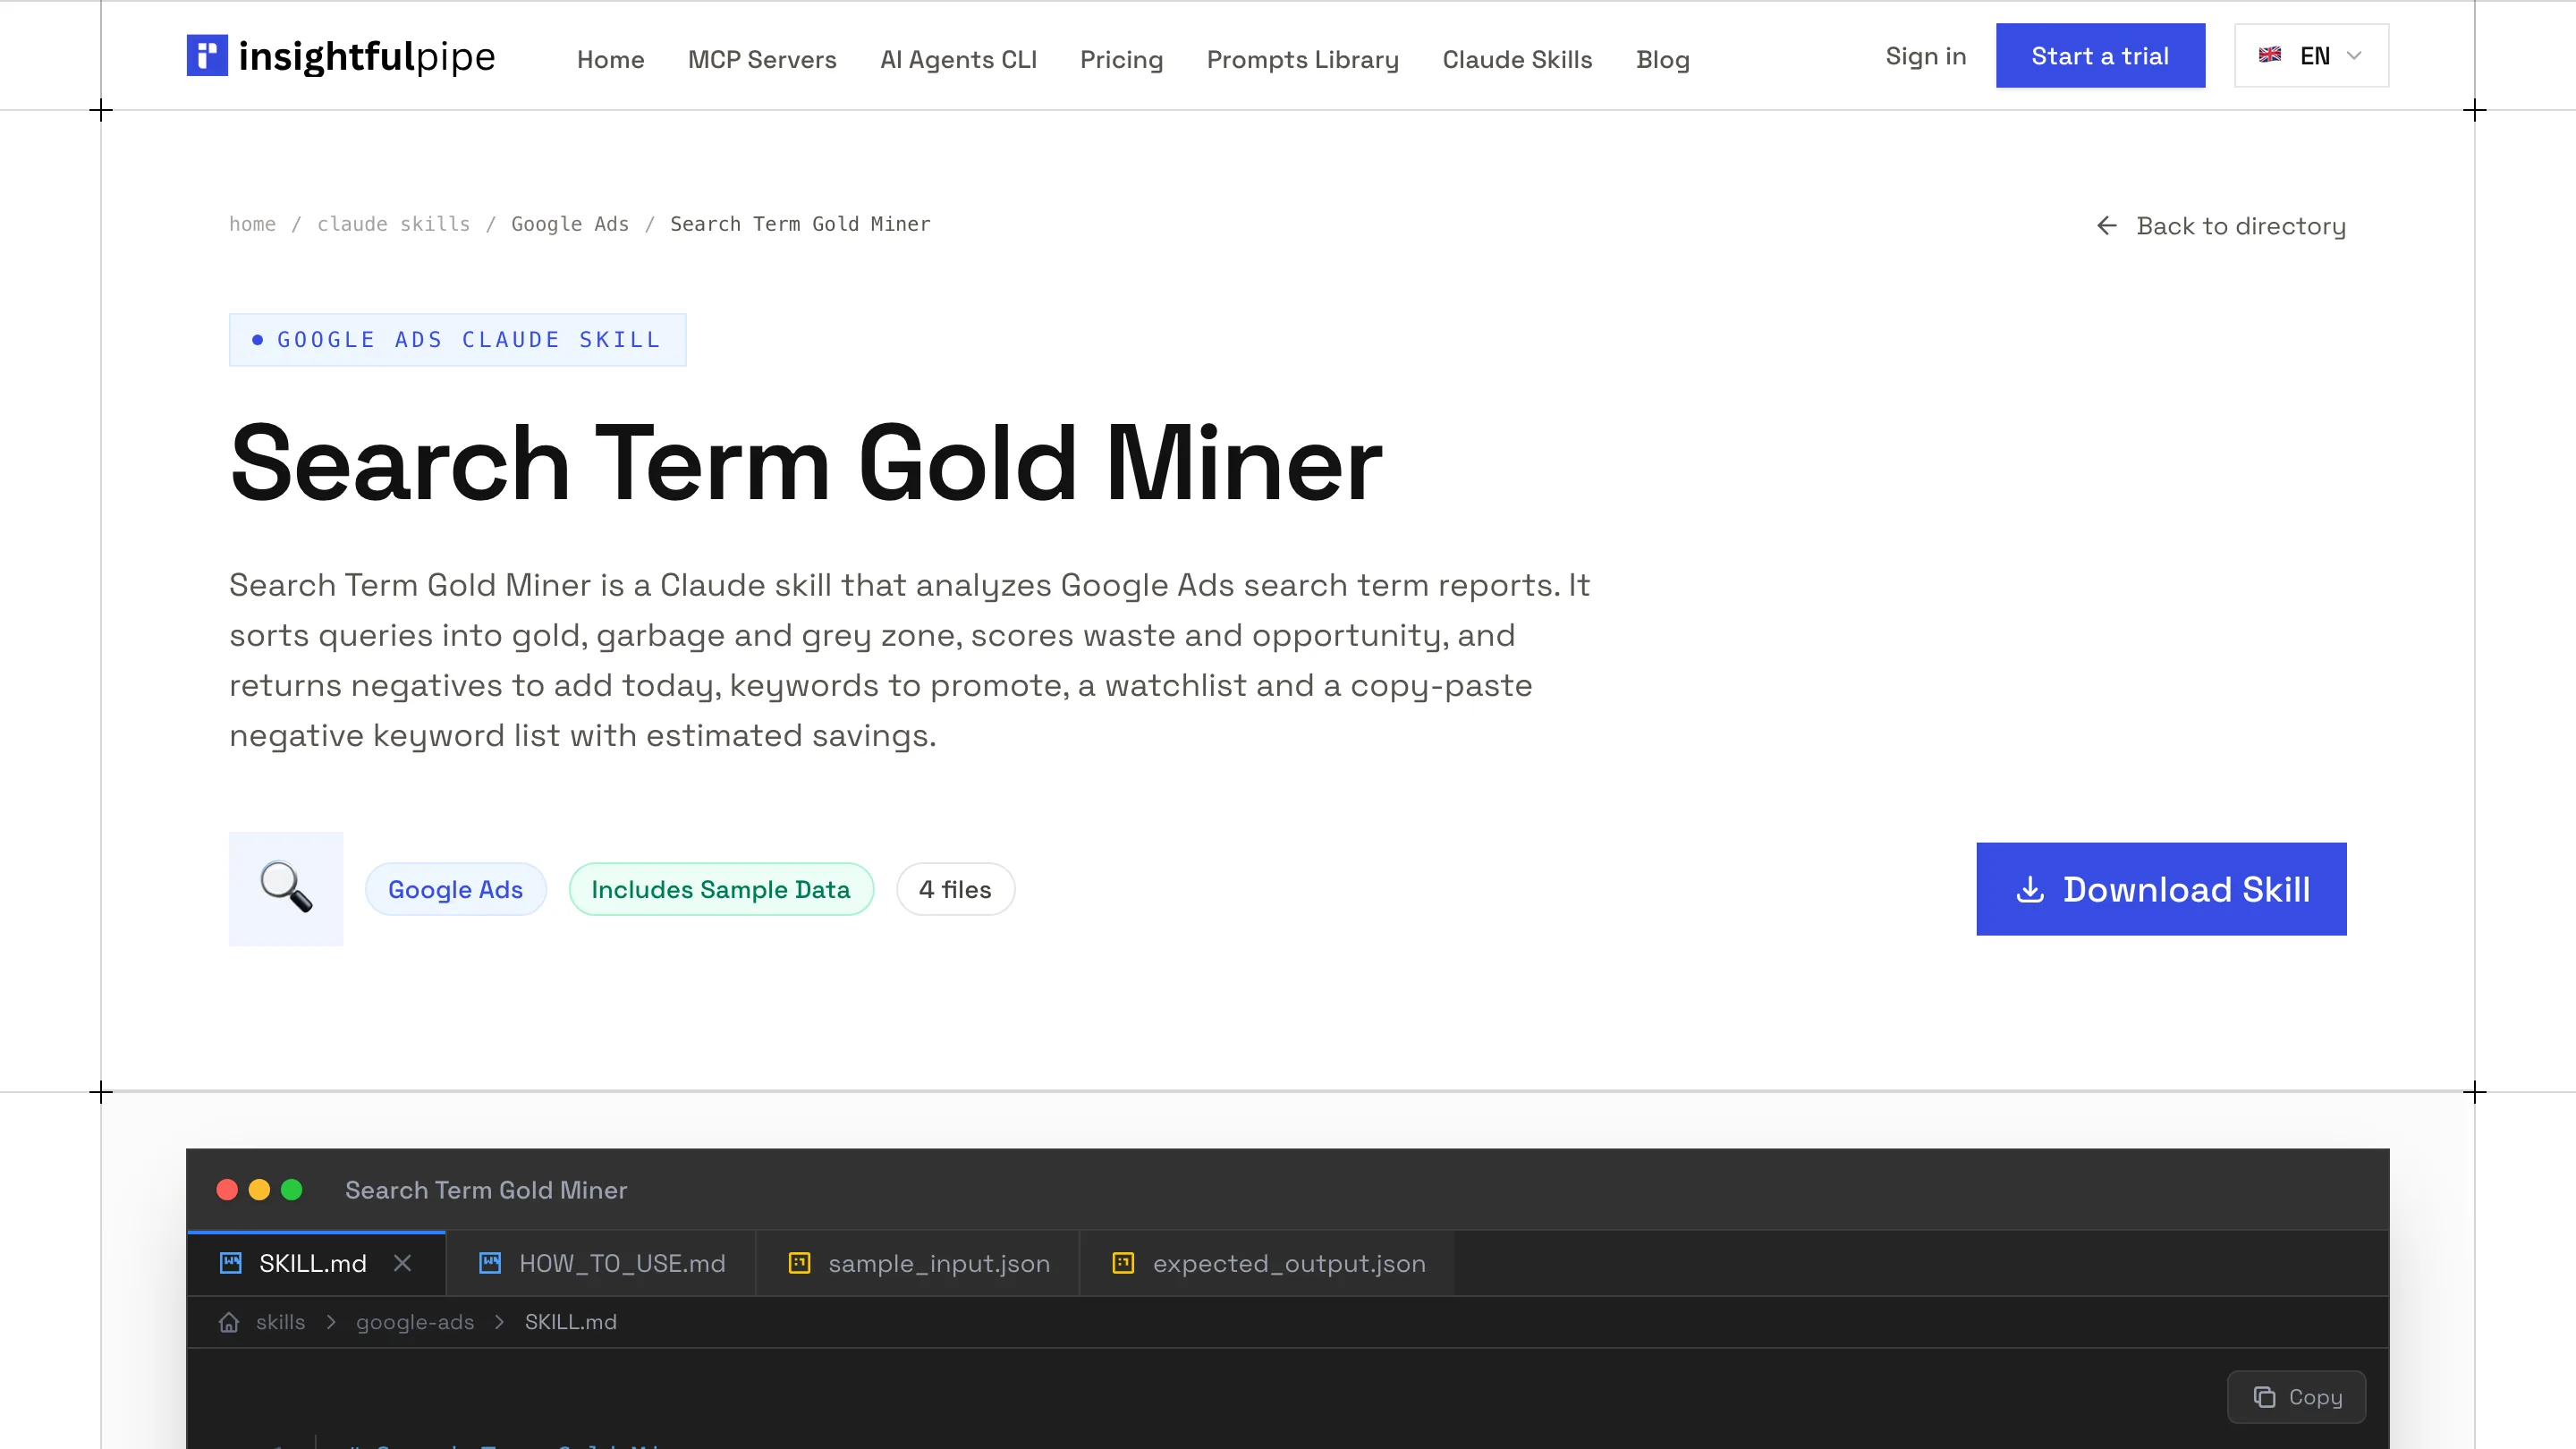
Task: Click the home breadcrumb
Action: (252, 224)
